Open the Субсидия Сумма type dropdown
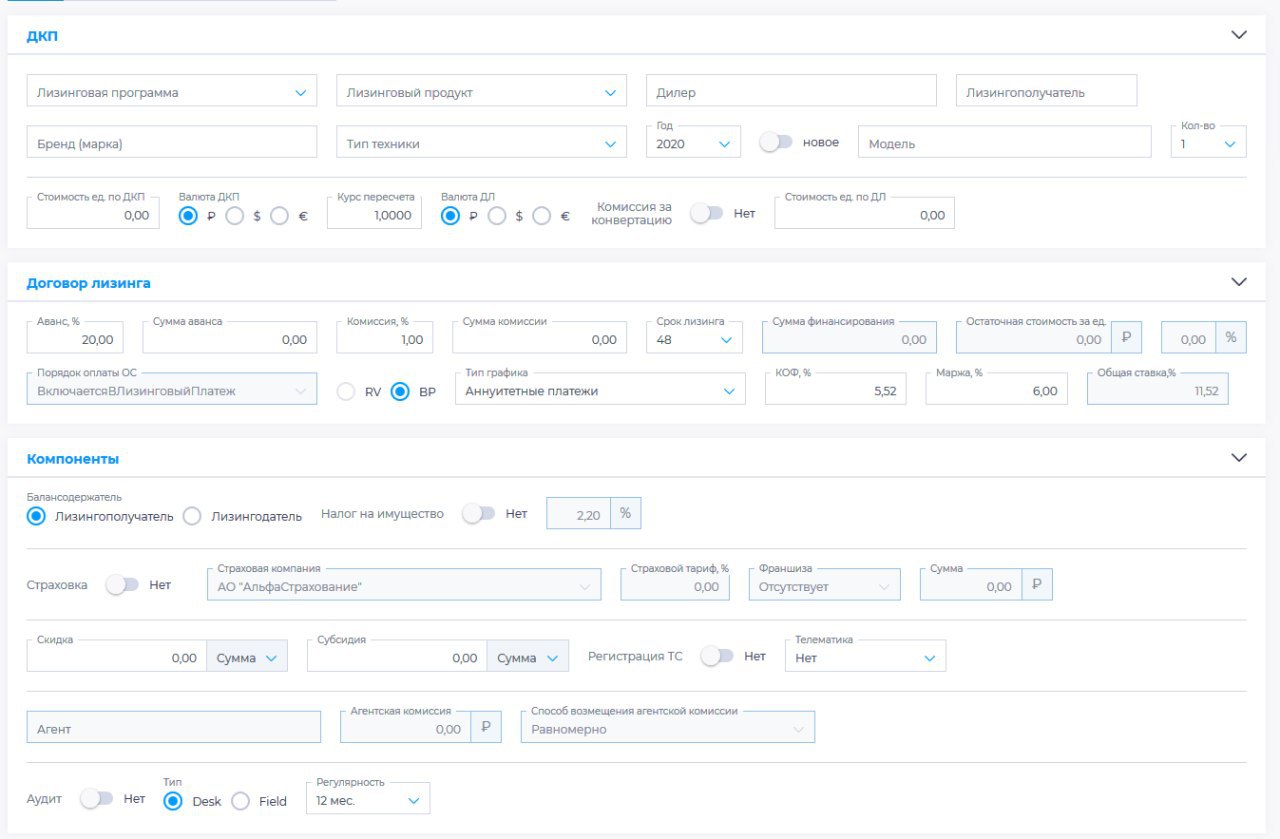1280x839 pixels. point(528,658)
